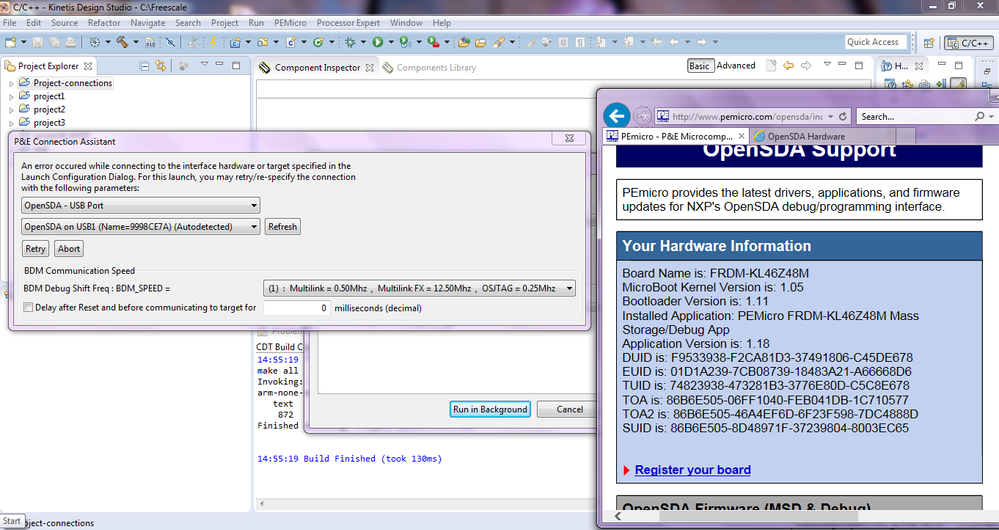Click the yellow back arrow in Component Inspector
The image size is (999, 530).
pyautogui.click(x=789, y=66)
